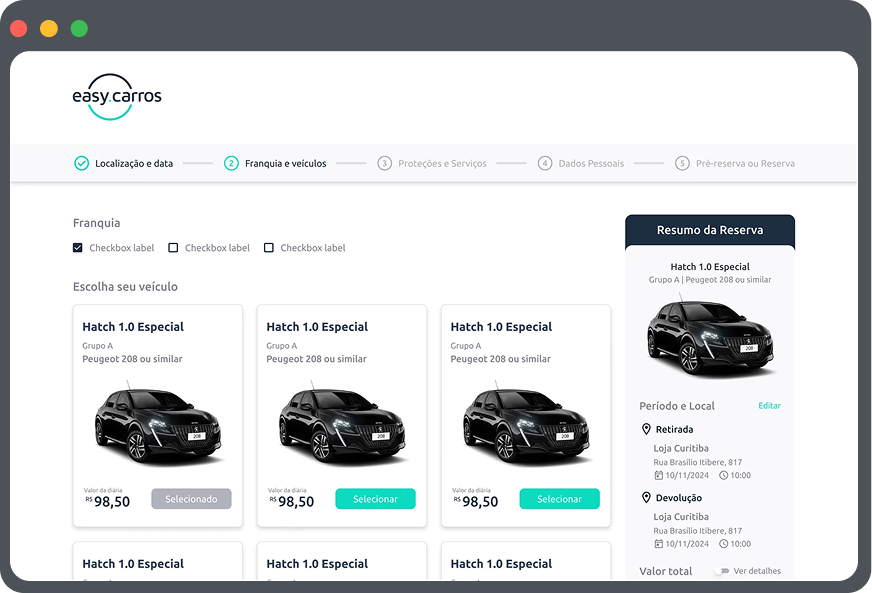Click the gray Selecionado button
The image size is (872, 593).
pos(191,499)
